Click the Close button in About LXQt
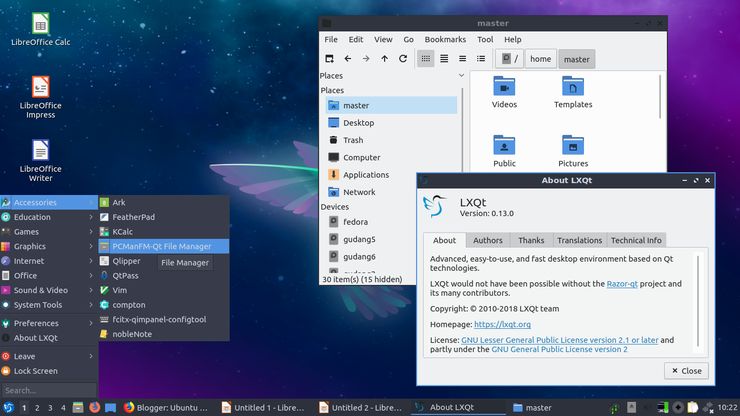Image resolution: width=740 pixels, height=416 pixels. click(x=687, y=371)
